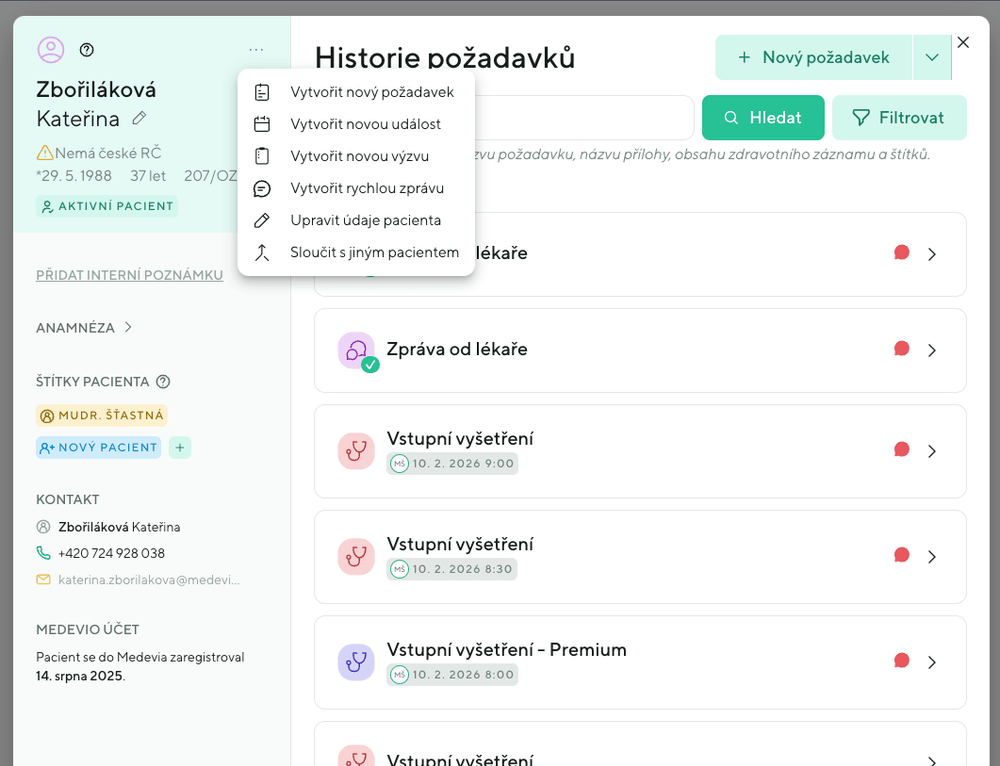Click the patient avatar icon

pyautogui.click(x=50, y=49)
